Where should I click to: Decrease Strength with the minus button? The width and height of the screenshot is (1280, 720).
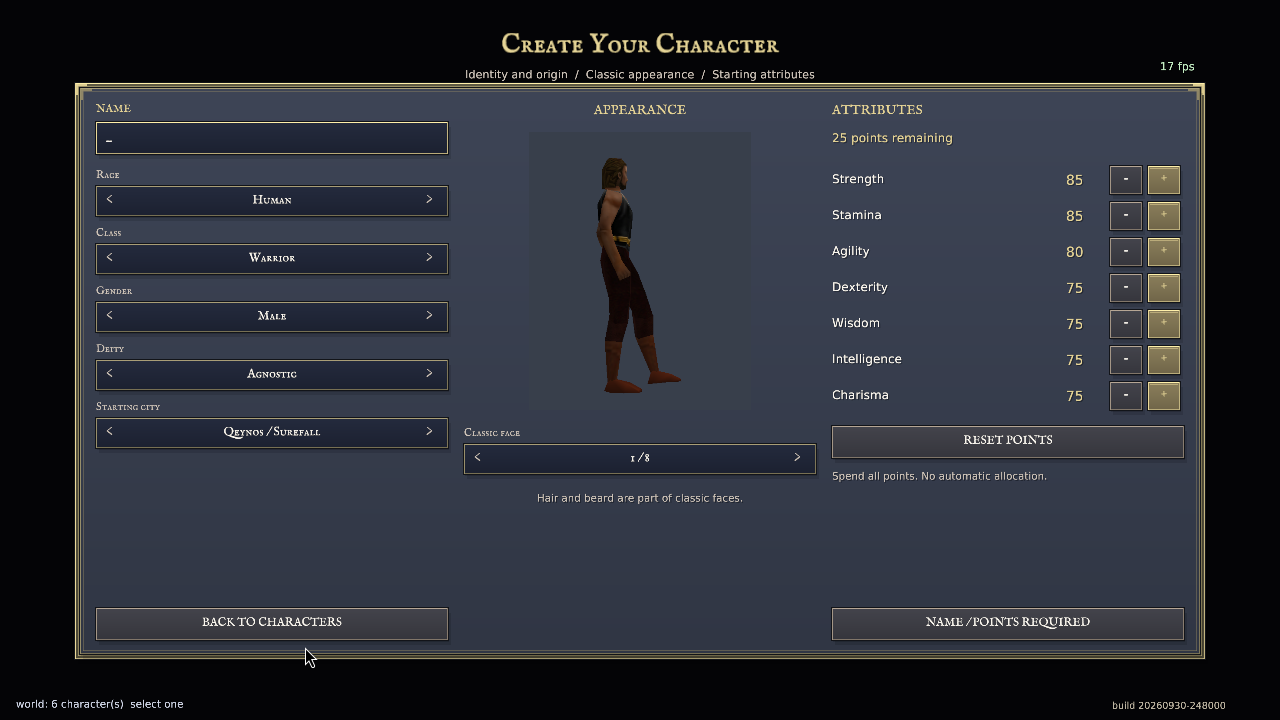[x=1126, y=180]
